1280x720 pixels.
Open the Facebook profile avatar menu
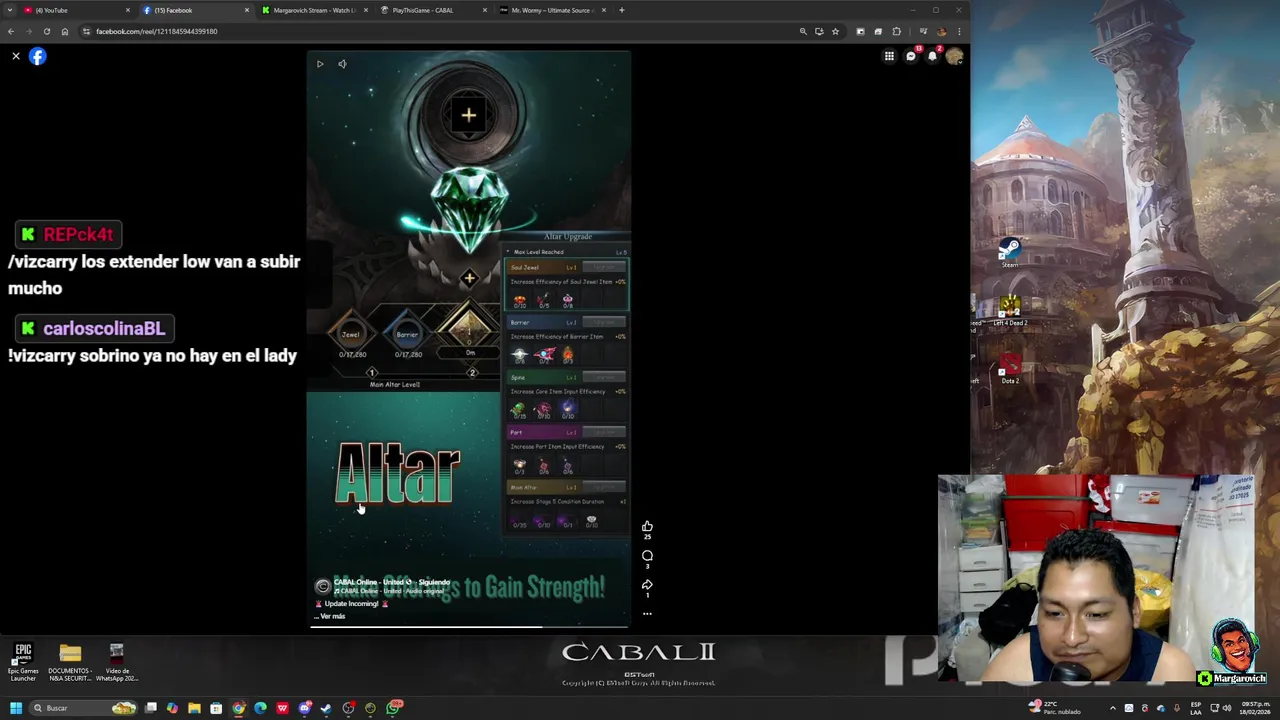click(x=954, y=57)
